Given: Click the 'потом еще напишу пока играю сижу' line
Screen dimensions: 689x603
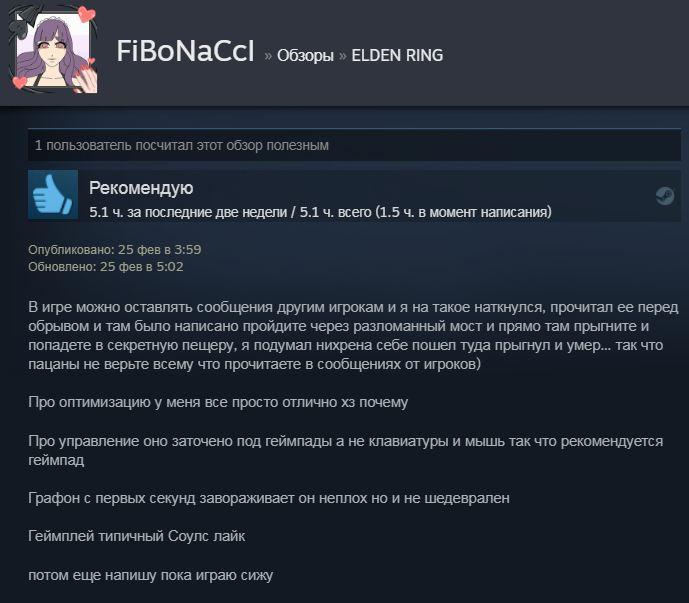Looking at the screenshot, I should [151, 575].
